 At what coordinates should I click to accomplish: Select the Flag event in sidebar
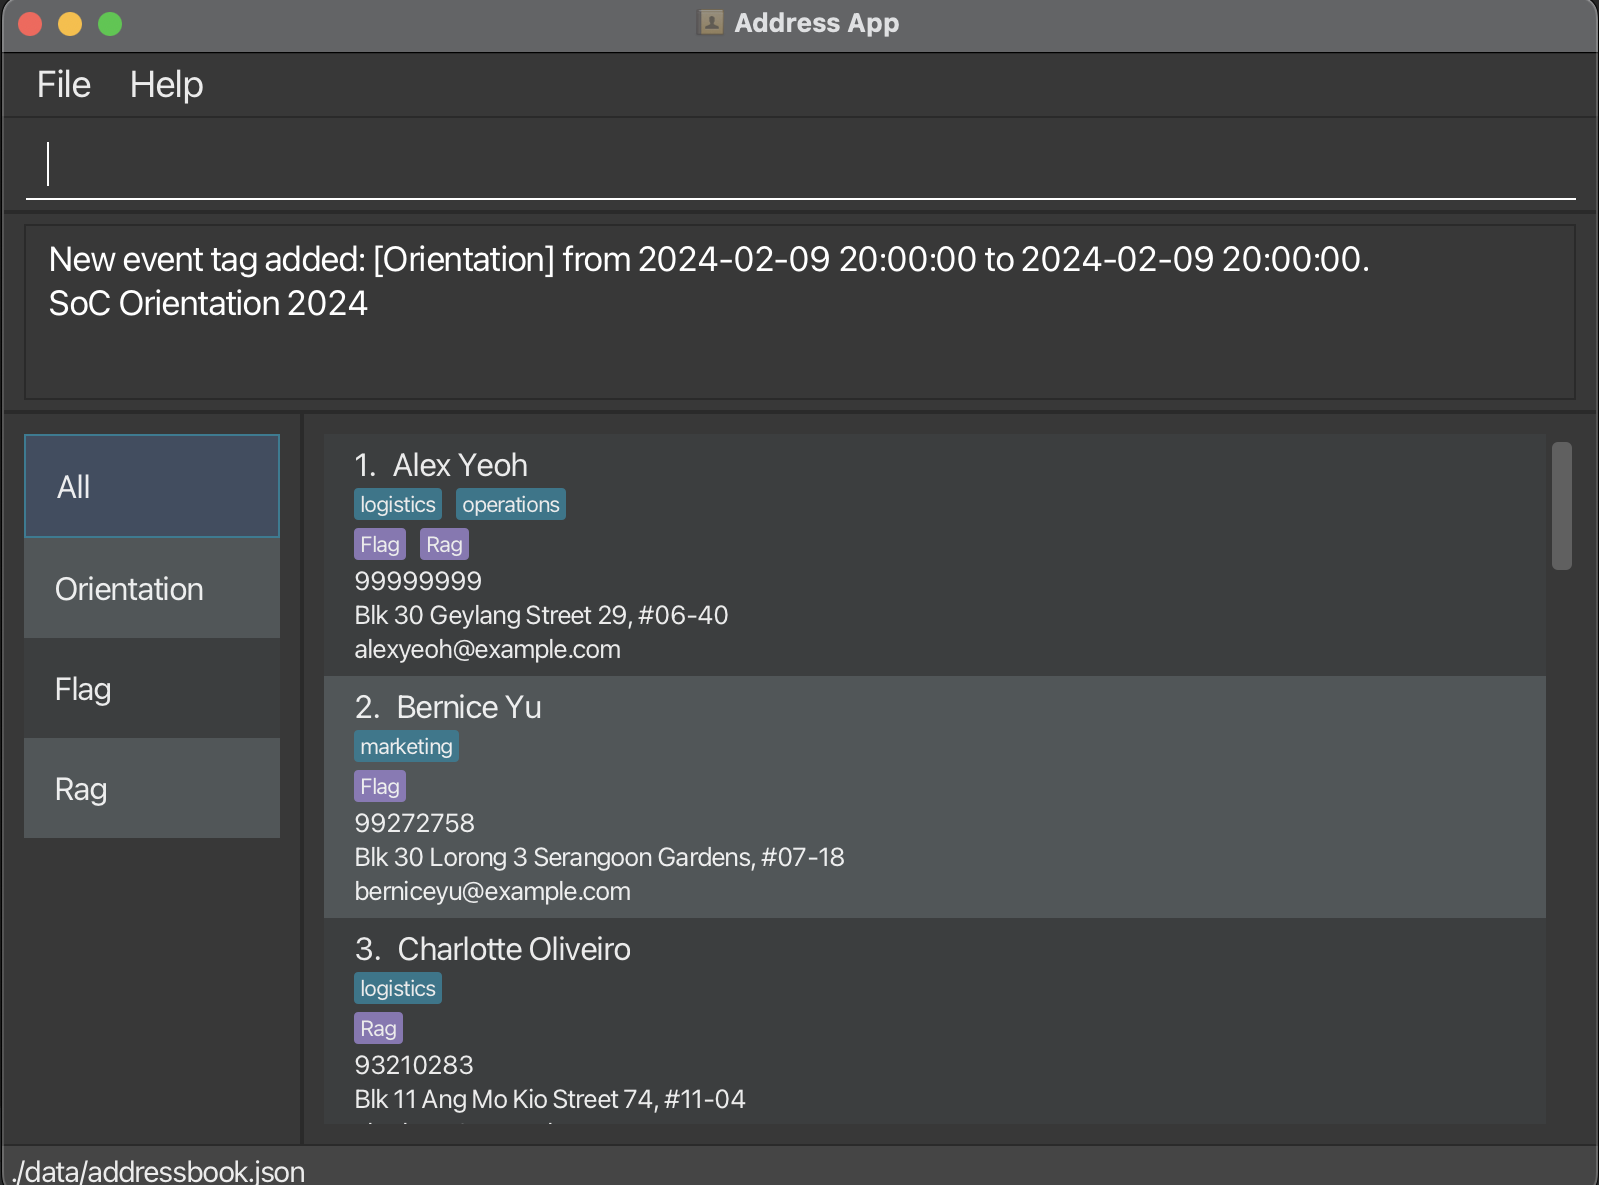[152, 689]
